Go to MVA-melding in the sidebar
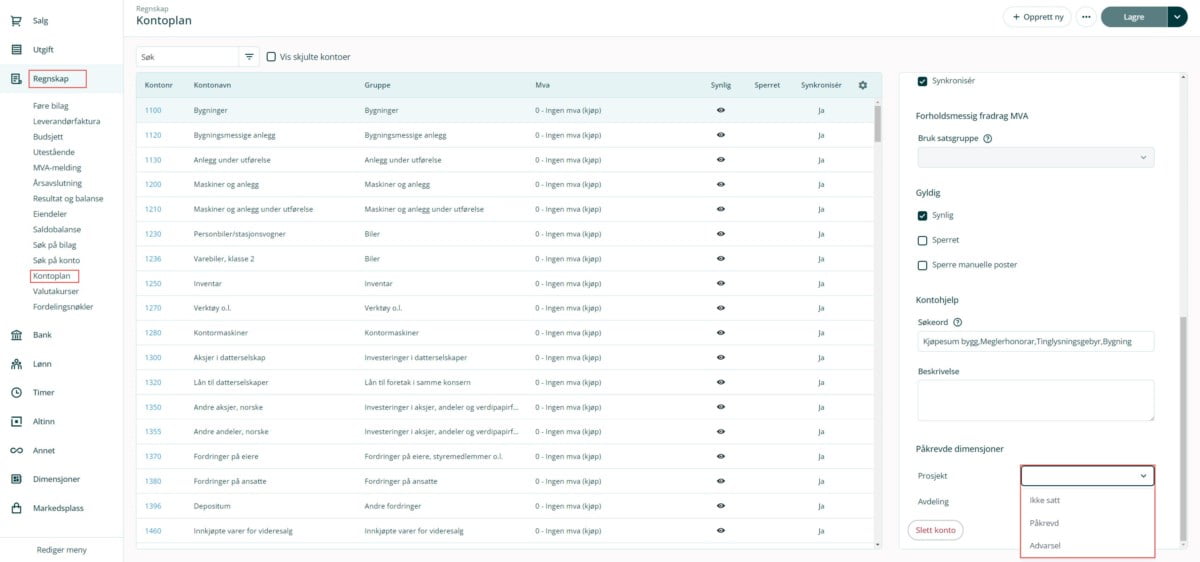1200x562 pixels. (x=57, y=168)
